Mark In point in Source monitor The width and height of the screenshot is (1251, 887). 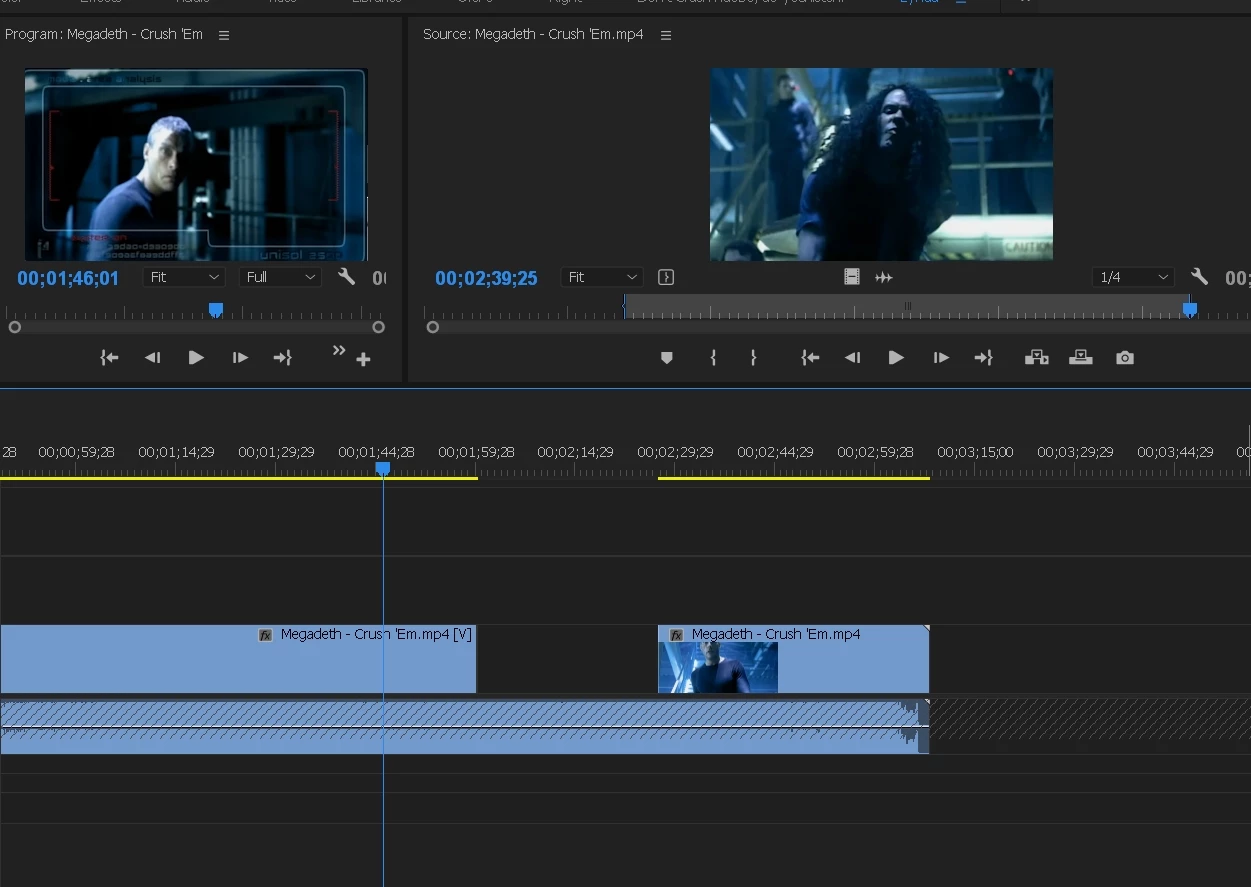point(713,358)
